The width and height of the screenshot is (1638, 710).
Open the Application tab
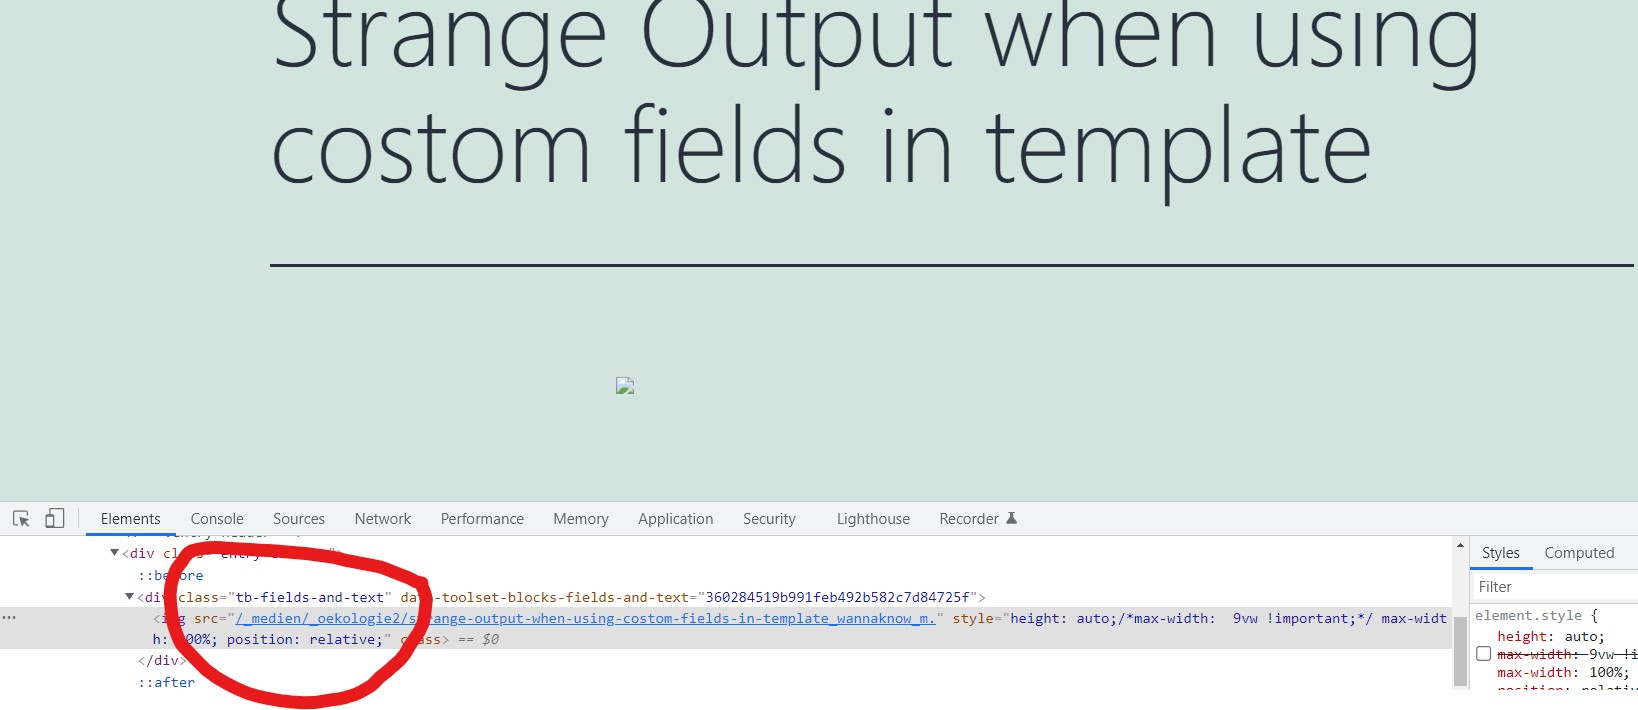pyautogui.click(x=676, y=519)
